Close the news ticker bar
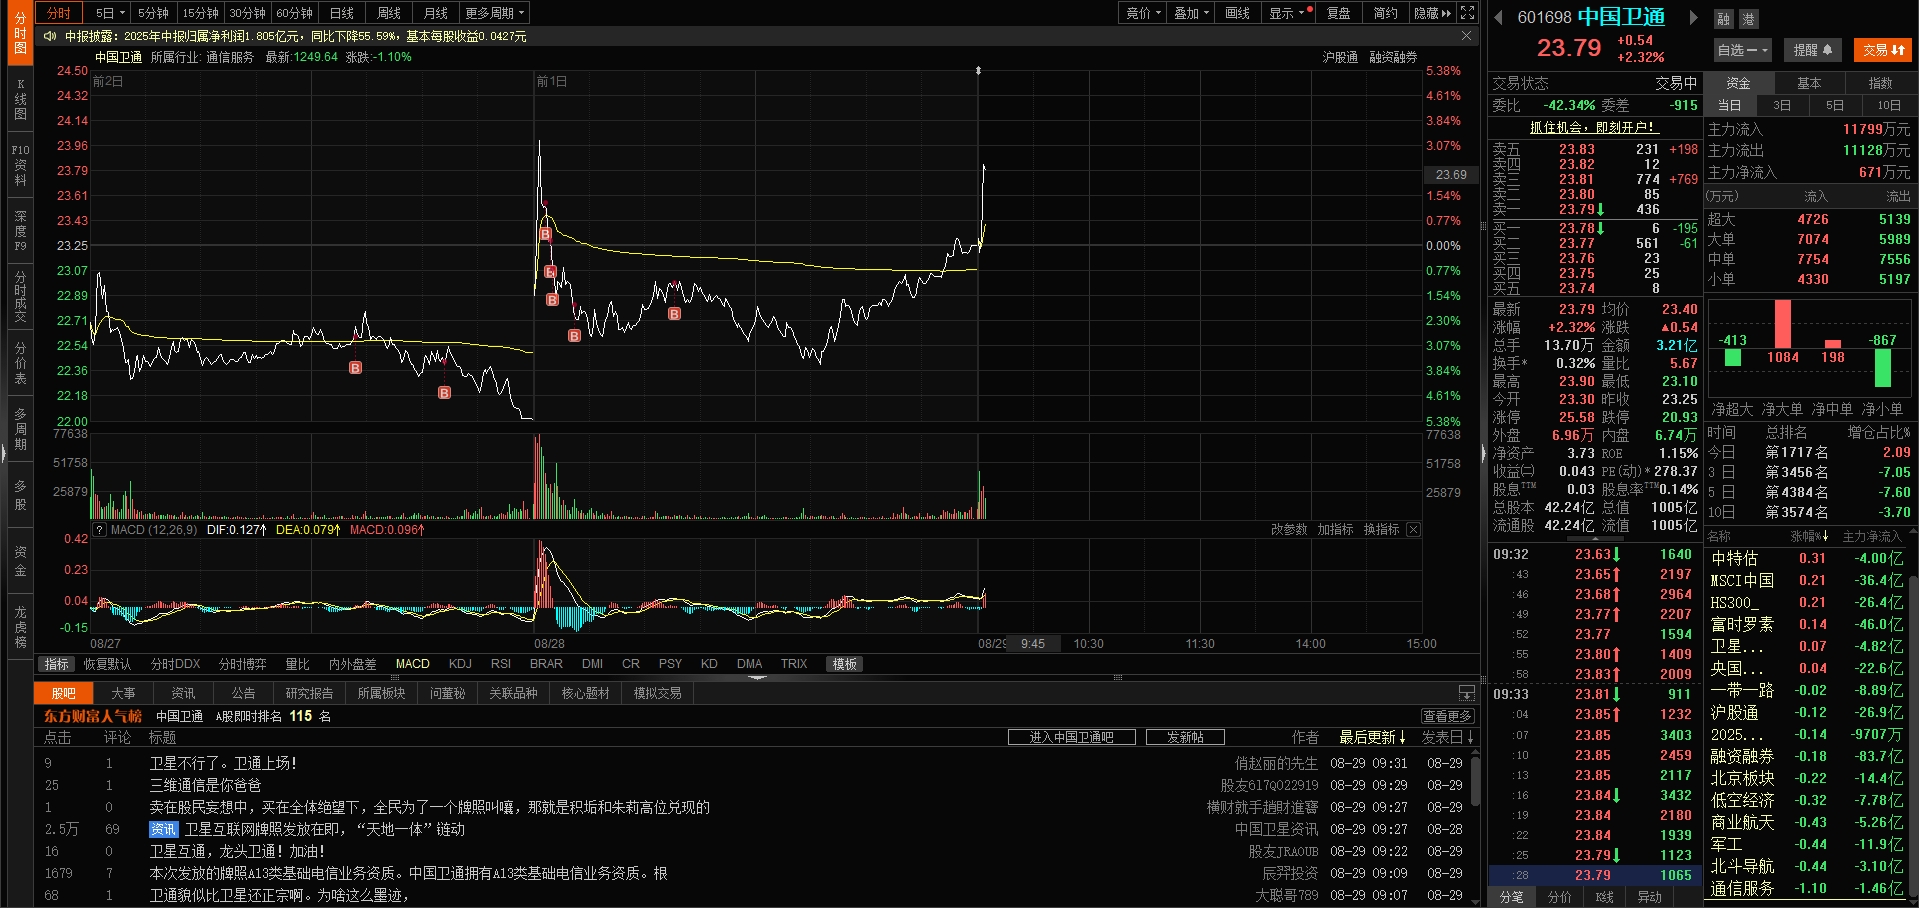 pos(1466,36)
